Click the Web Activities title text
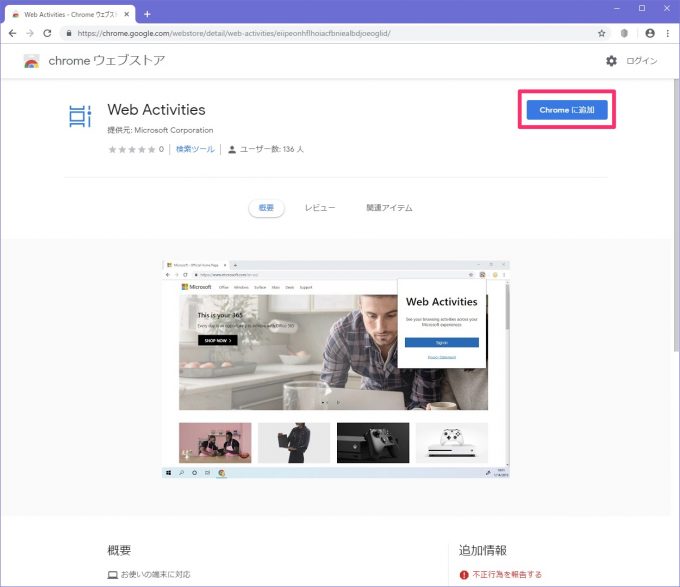This screenshot has height=587, width=680. 157,110
